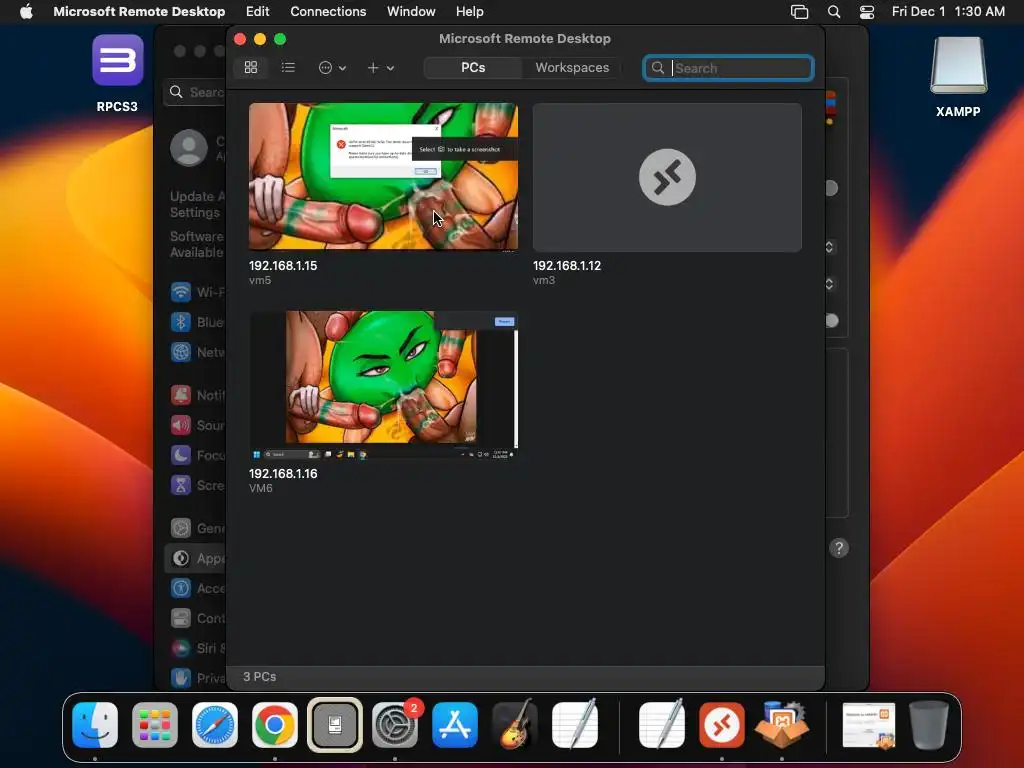Screen dimensions: 1024x768
Task: Select the Workspaces tab
Action: tap(572, 67)
